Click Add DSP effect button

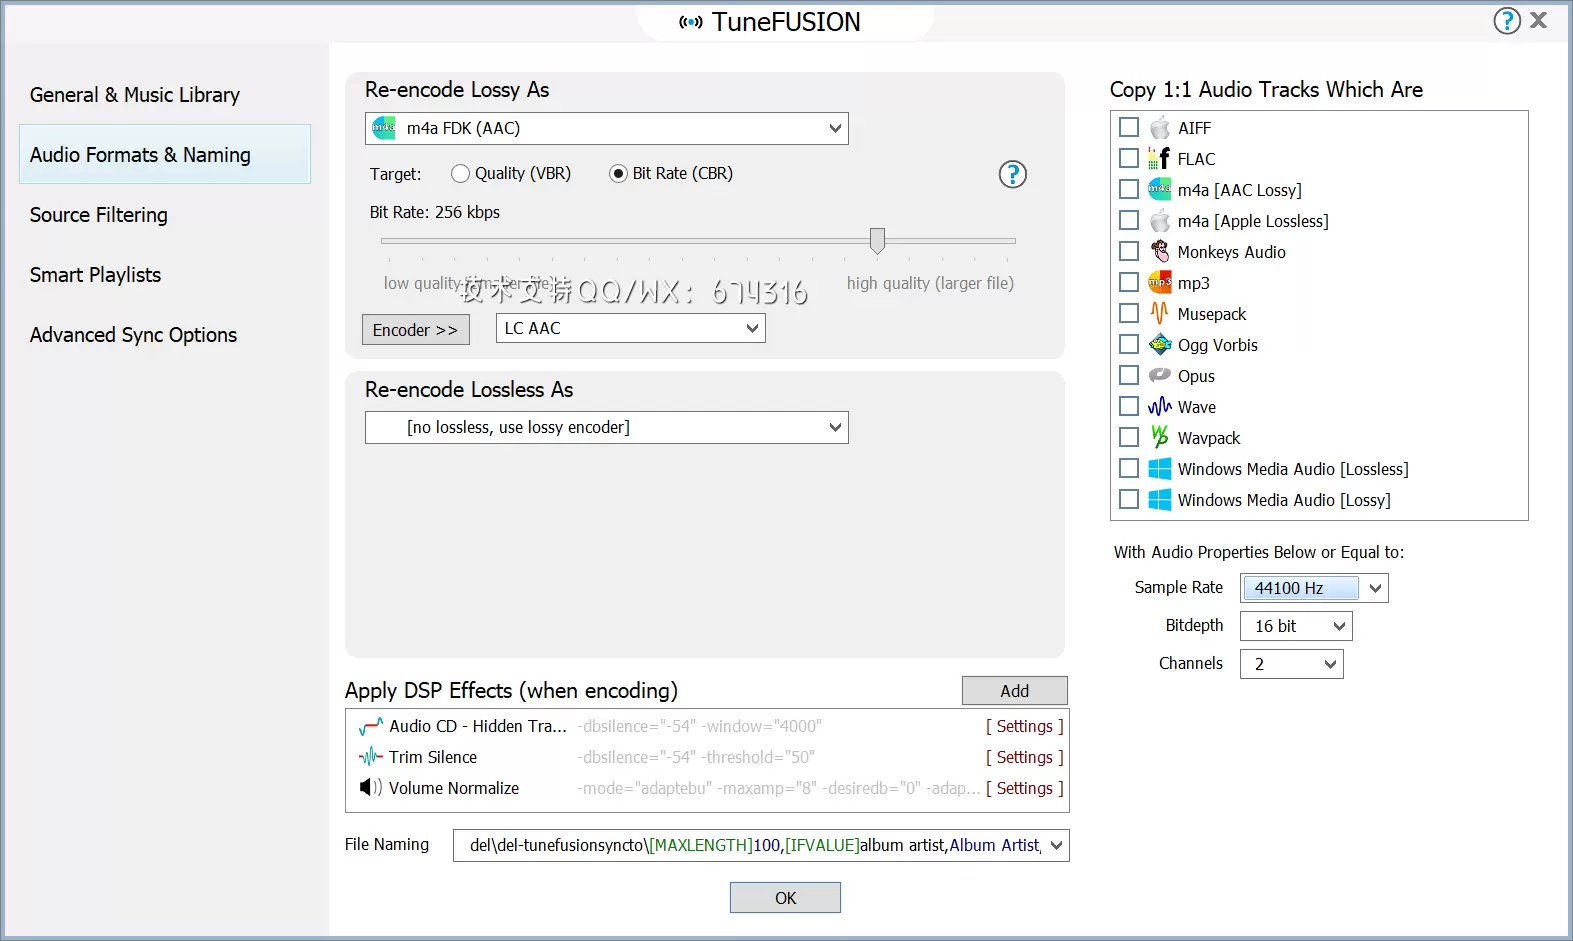1015,691
